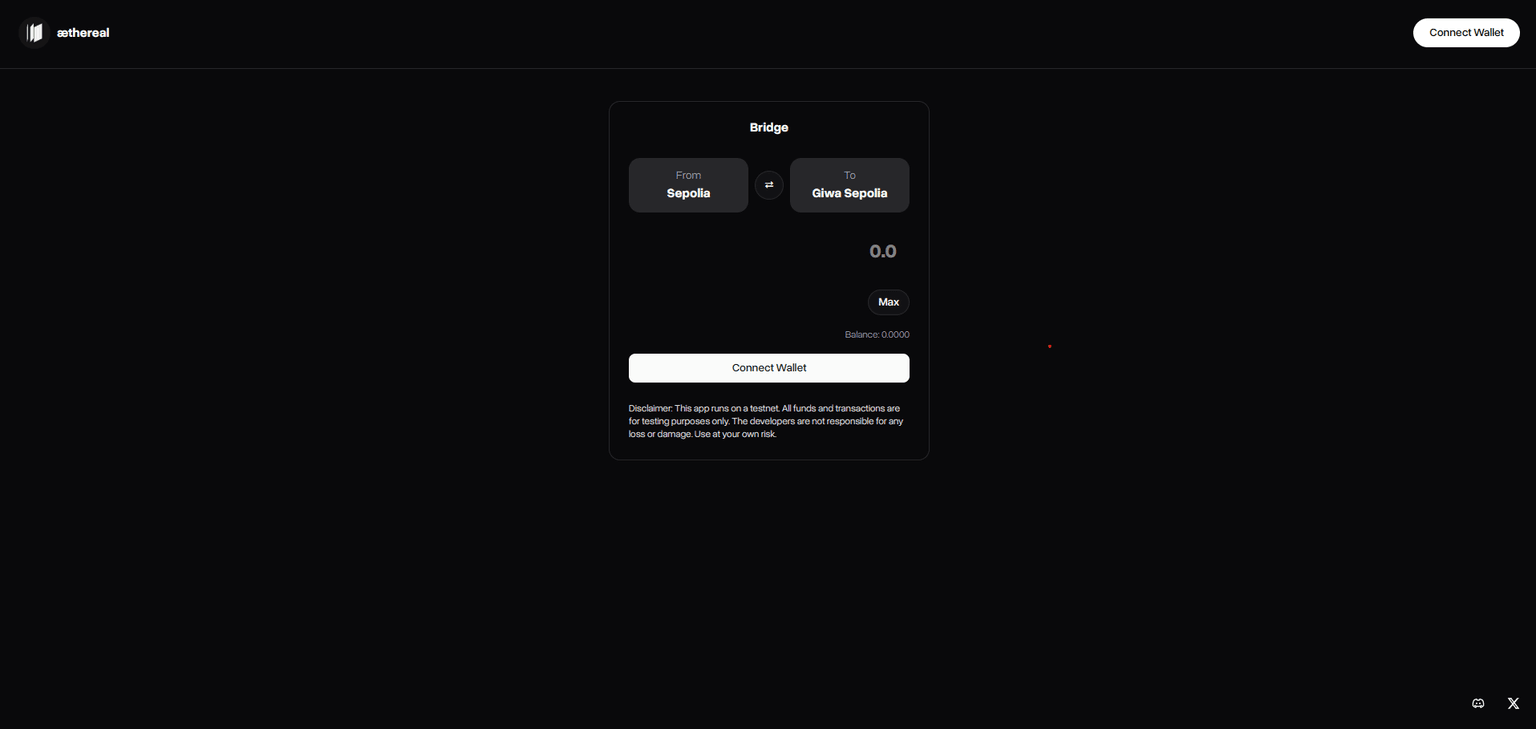
Task: Select the bold "Sepolia" source network name
Action: (x=688, y=194)
